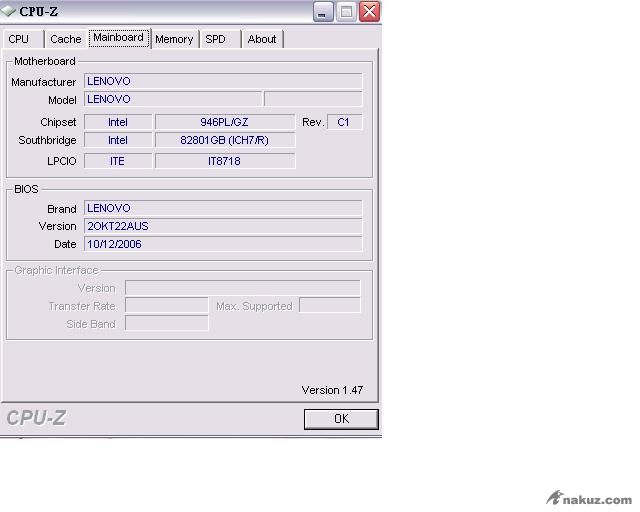Click the disabled maximize button
Viewport: 640px width, 512px height.
pyautogui.click(x=346, y=11)
